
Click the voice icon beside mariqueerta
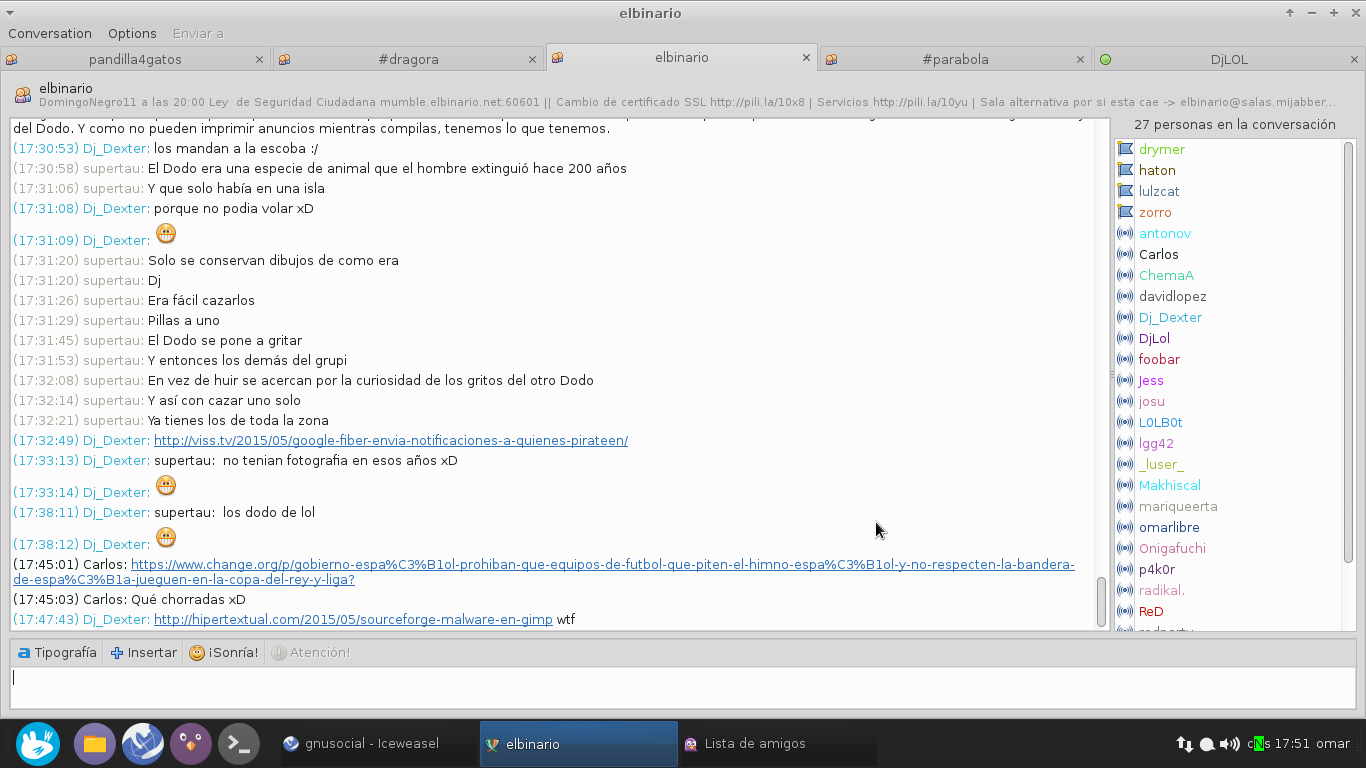click(x=1125, y=506)
